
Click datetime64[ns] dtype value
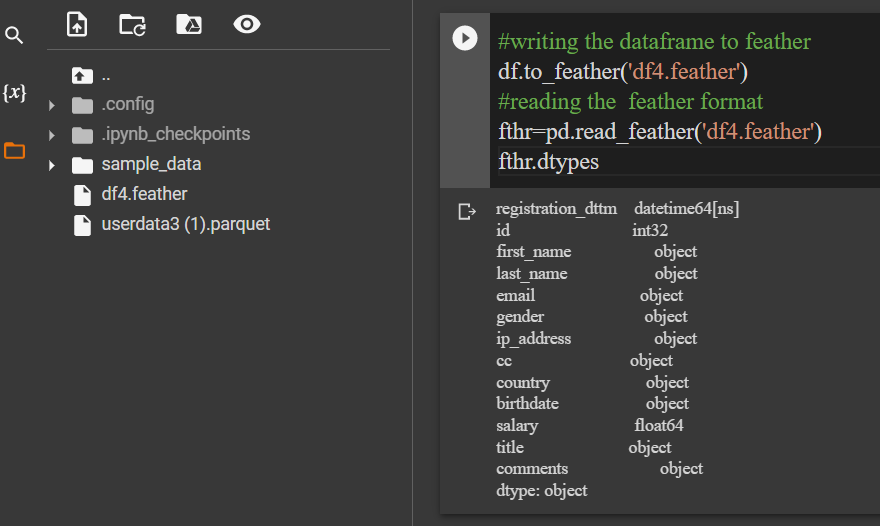(686, 209)
